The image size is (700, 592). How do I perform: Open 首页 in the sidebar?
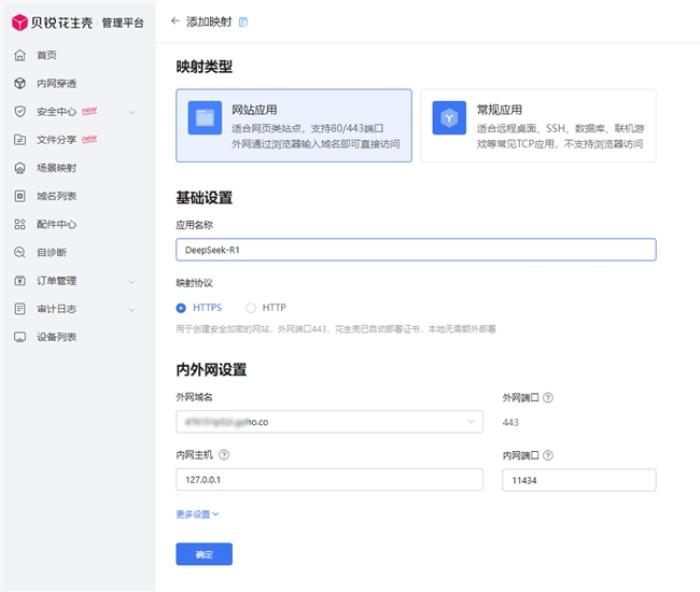(x=46, y=55)
